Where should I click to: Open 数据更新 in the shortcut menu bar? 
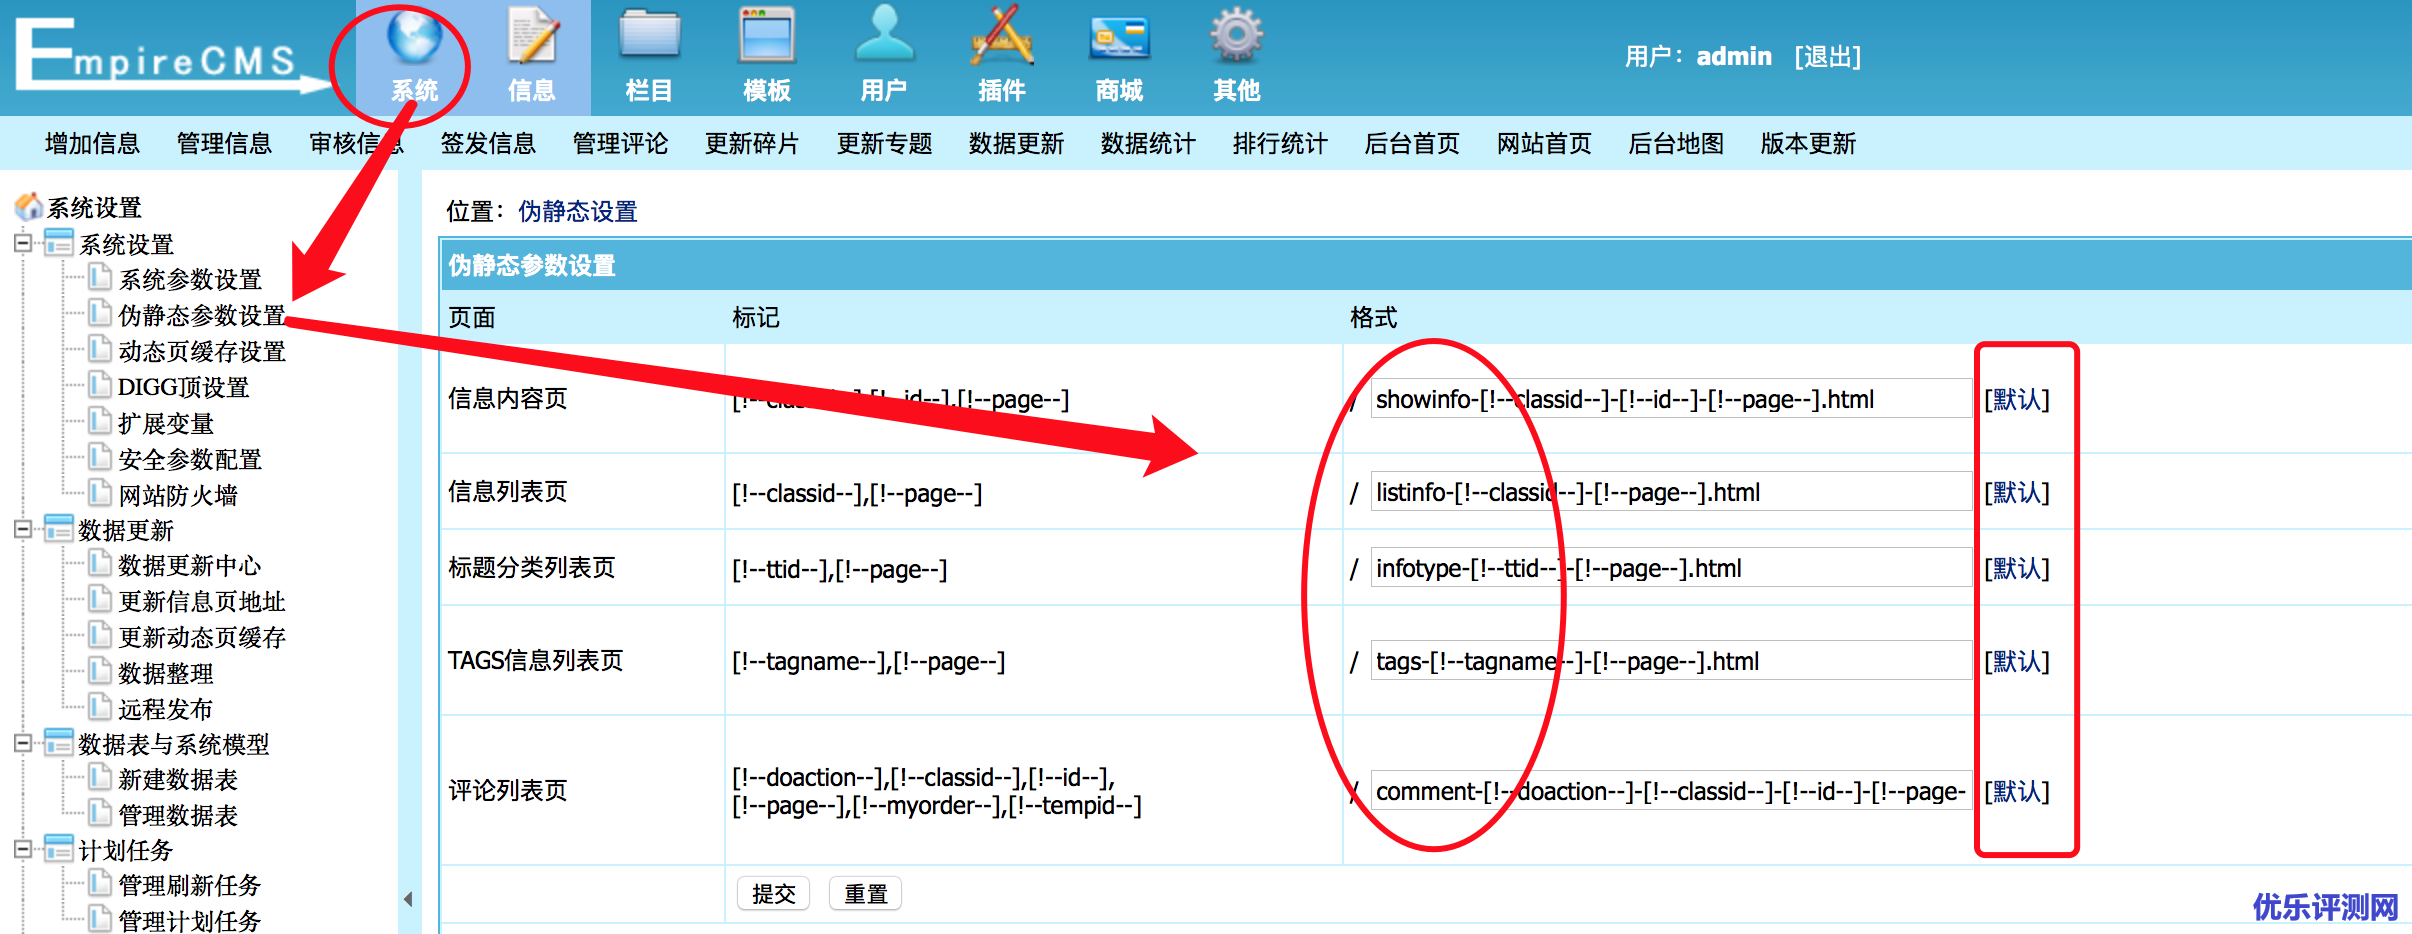click(1016, 144)
